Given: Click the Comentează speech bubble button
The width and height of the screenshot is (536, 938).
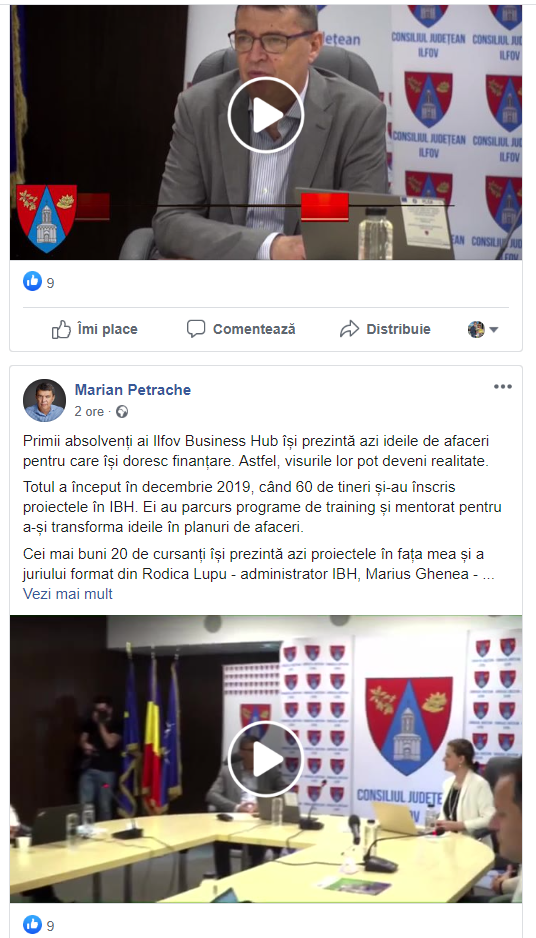Looking at the screenshot, I should point(240,329).
